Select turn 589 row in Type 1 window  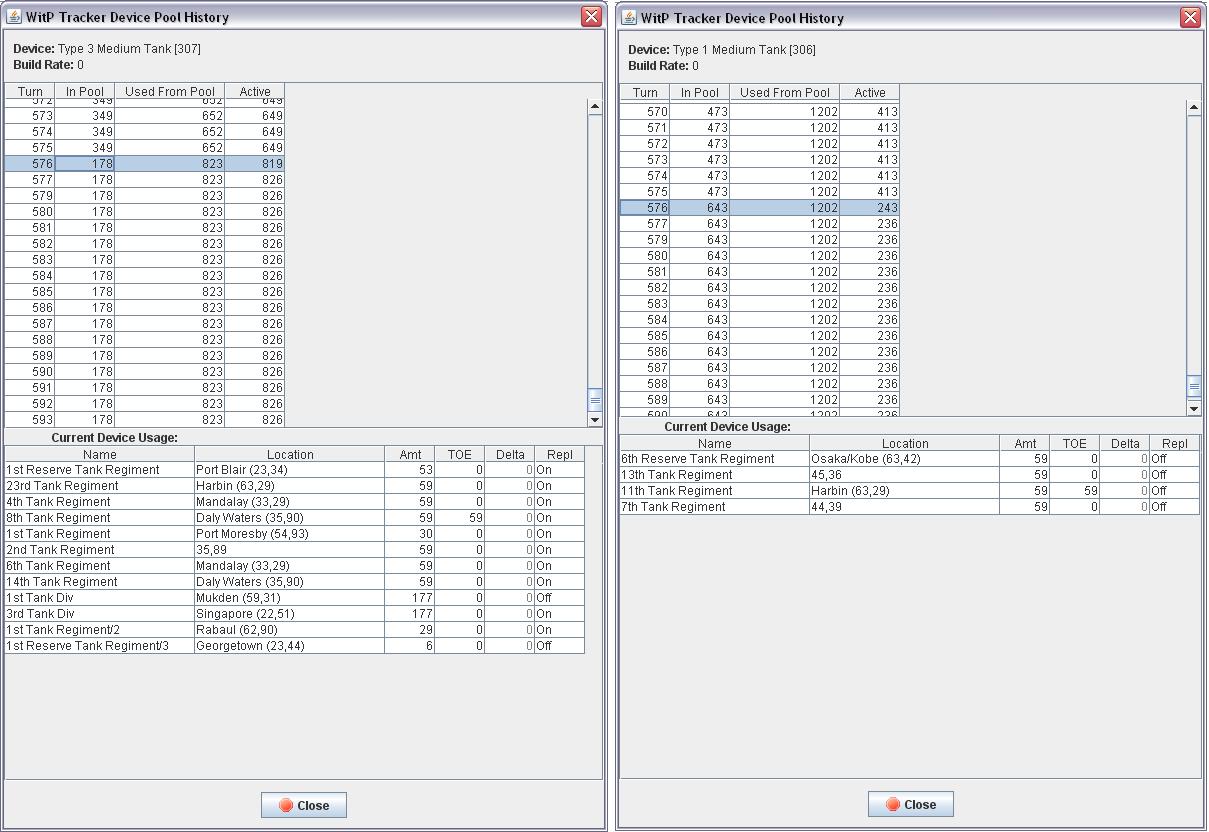point(760,400)
